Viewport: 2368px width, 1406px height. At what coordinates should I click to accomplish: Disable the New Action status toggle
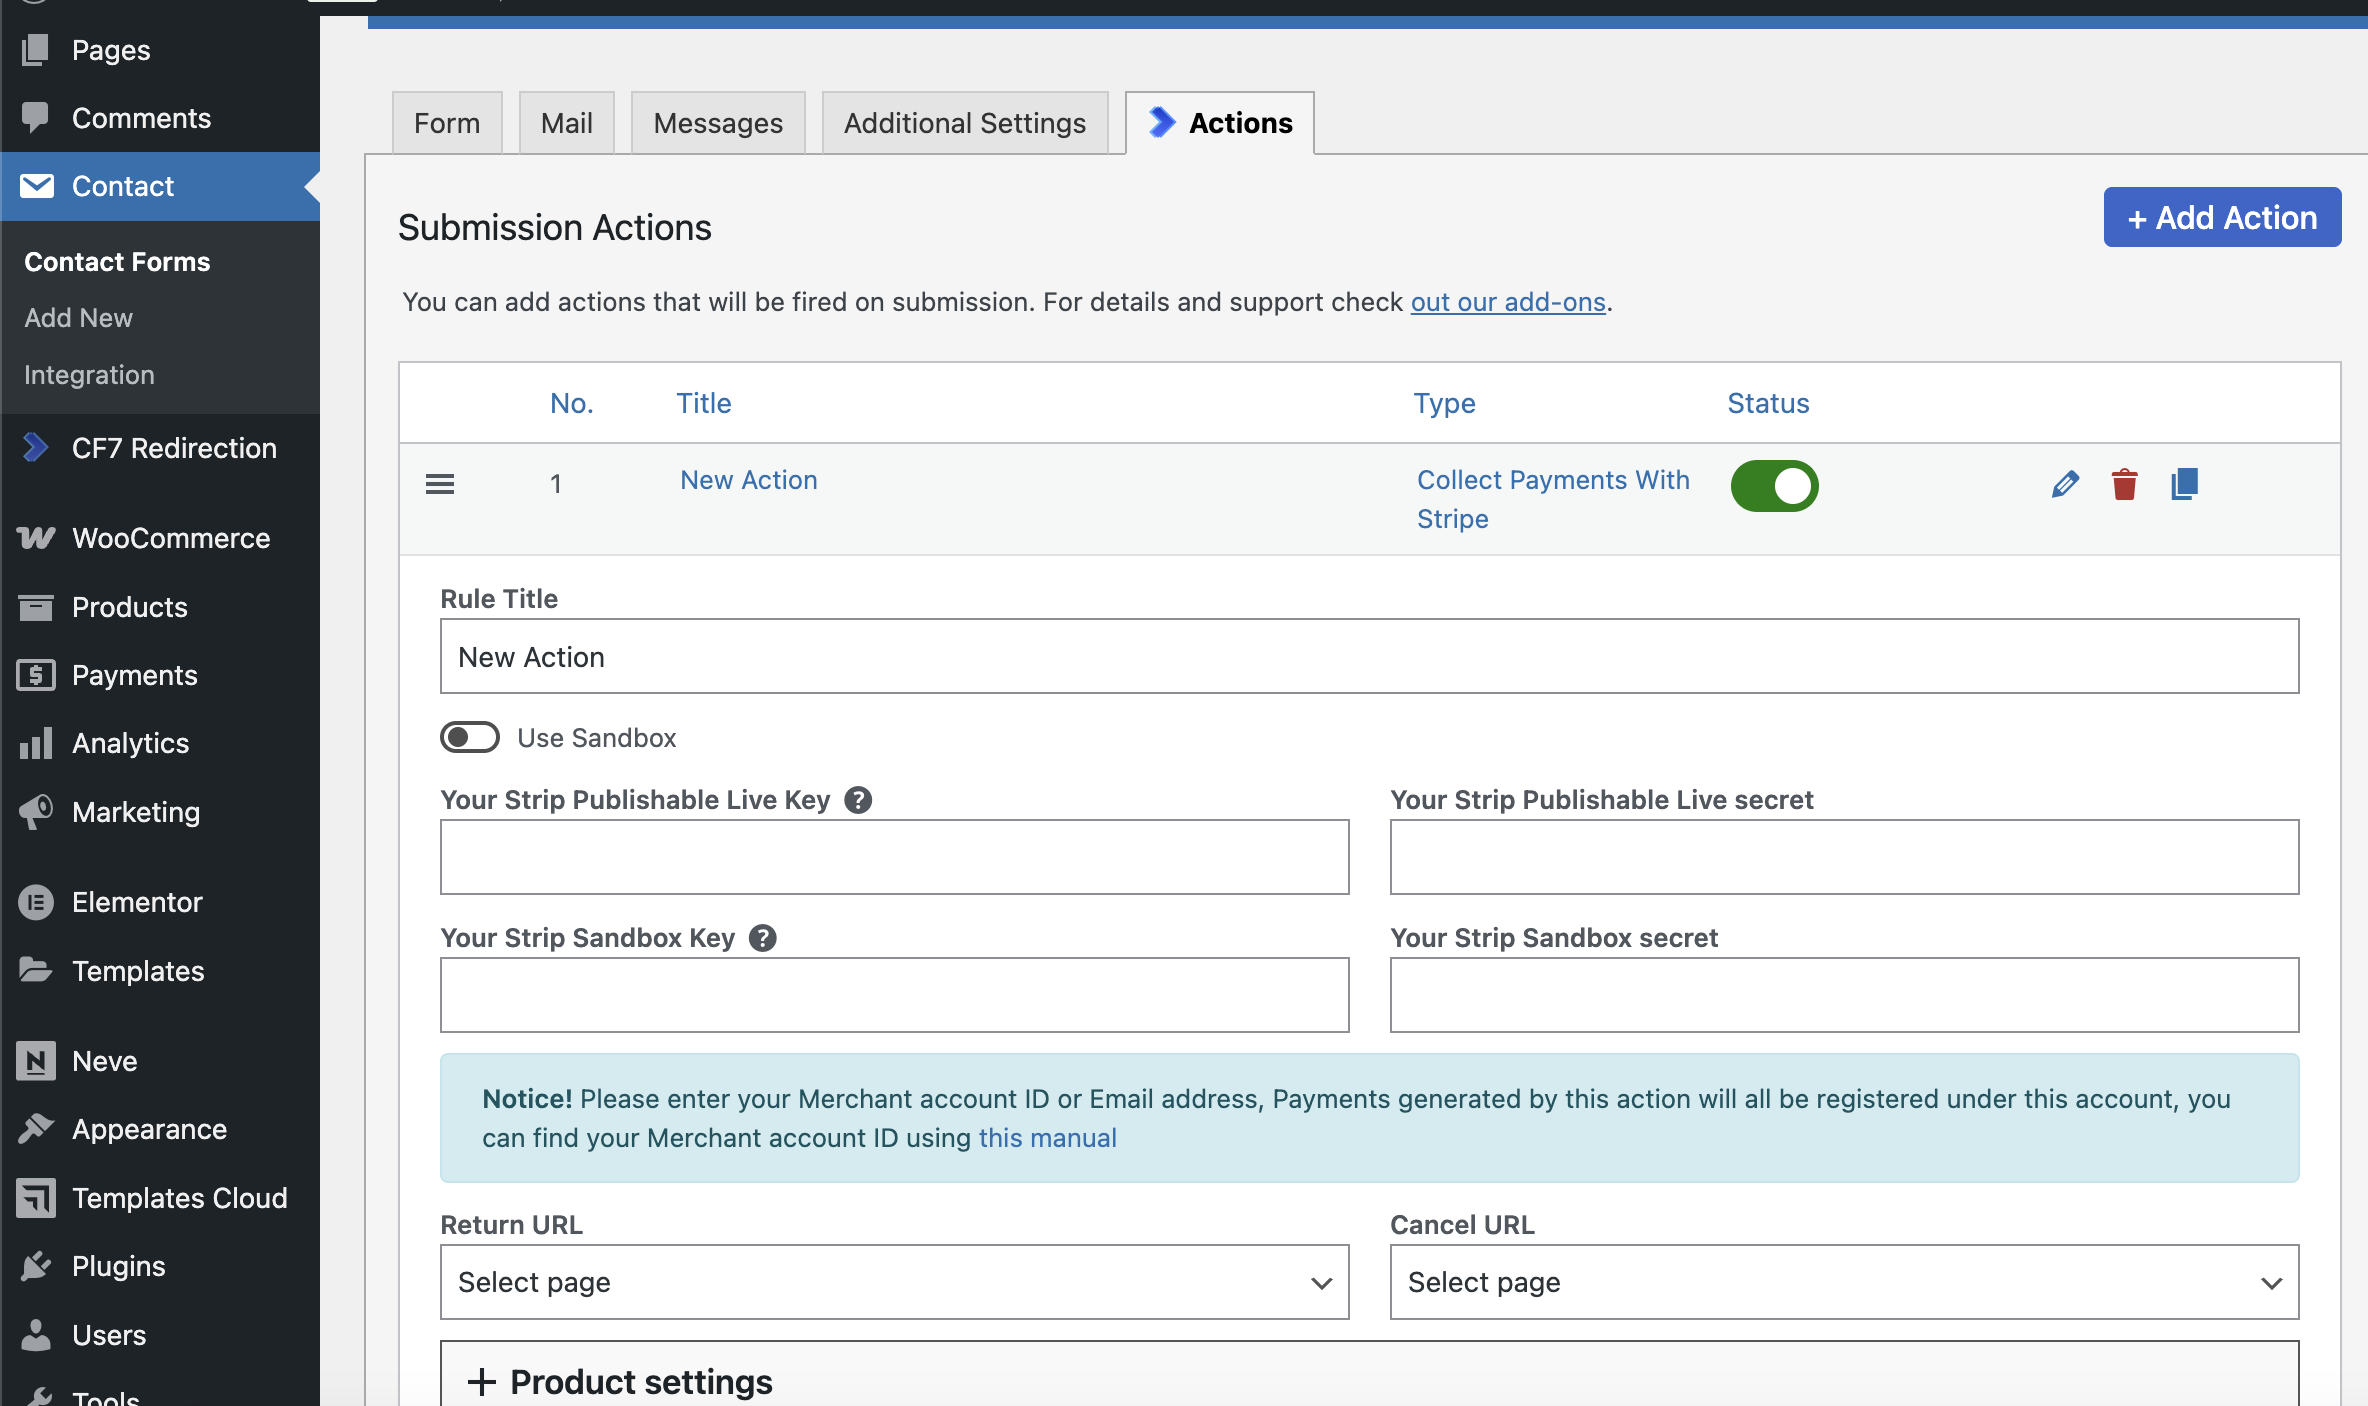click(x=1774, y=486)
